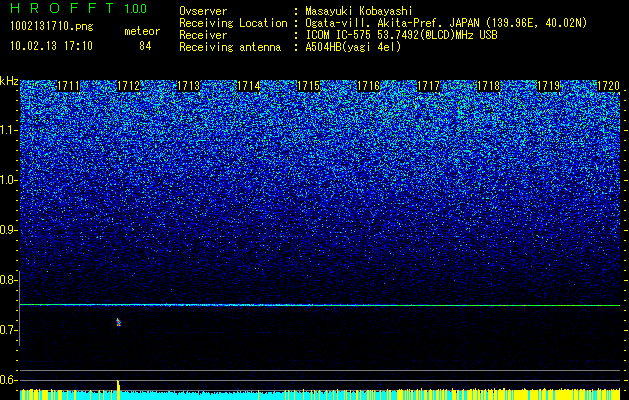
Task: Click the HROFFT 1.0.0 title text
Action: click(x=79, y=8)
